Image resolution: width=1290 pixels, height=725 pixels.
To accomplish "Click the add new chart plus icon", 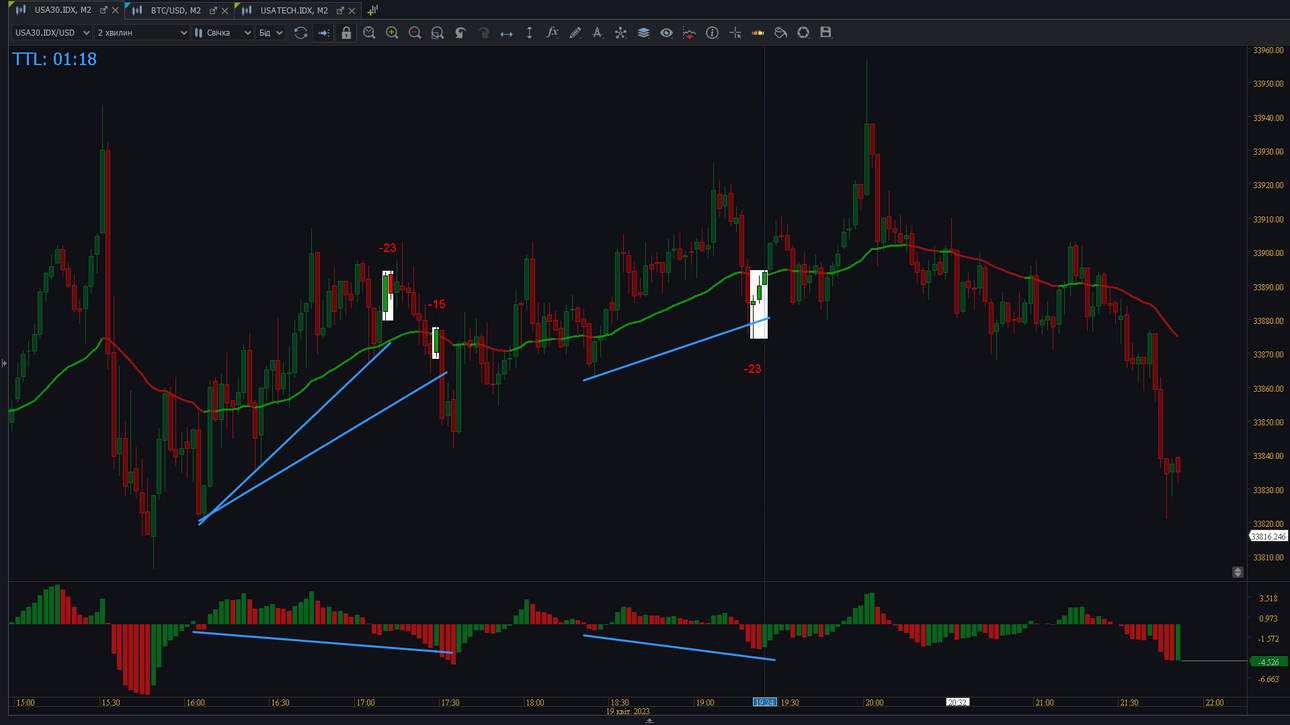I will pos(372,10).
